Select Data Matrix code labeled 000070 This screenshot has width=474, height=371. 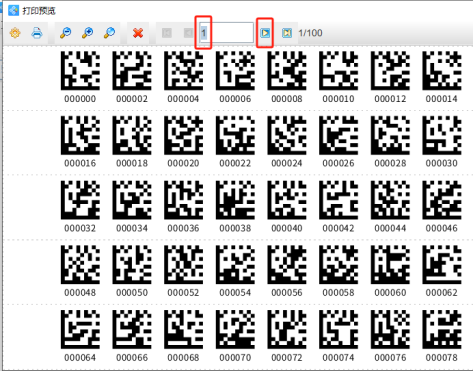point(235,329)
